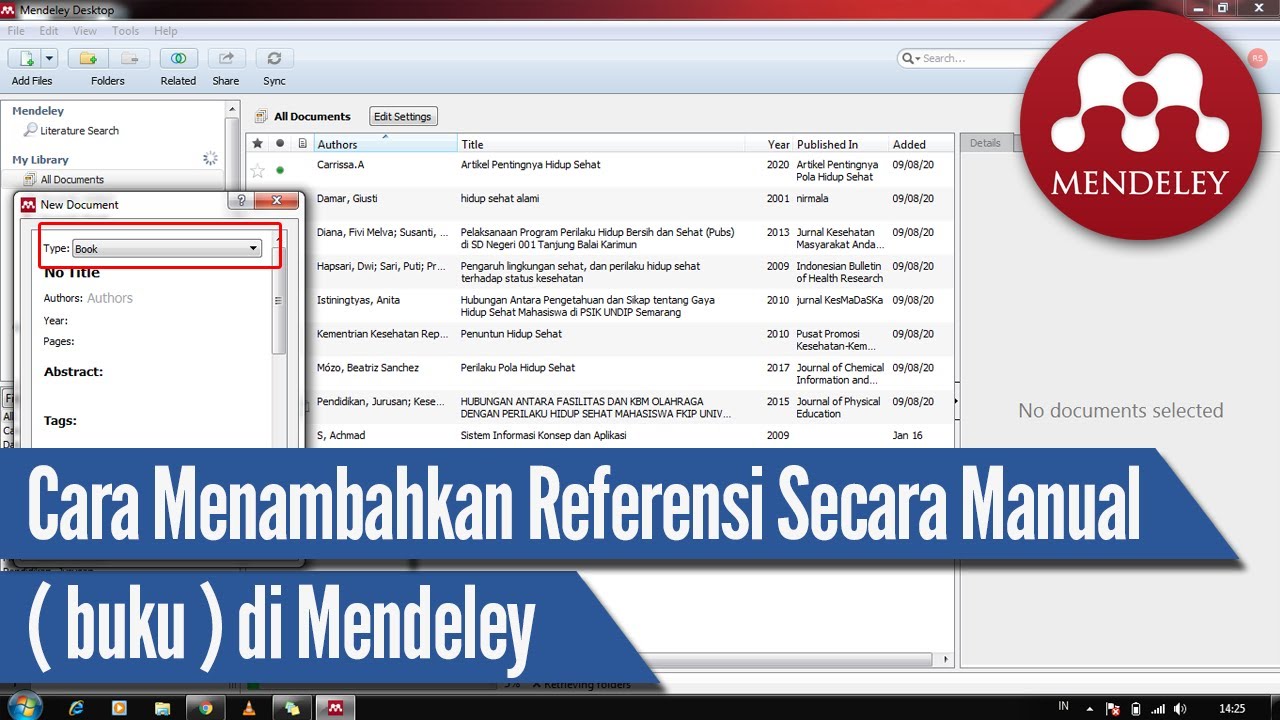Viewport: 1280px width, 720px height.
Task: Select the Hapsari, Dwi document row
Action: pyautogui.click(x=600, y=272)
